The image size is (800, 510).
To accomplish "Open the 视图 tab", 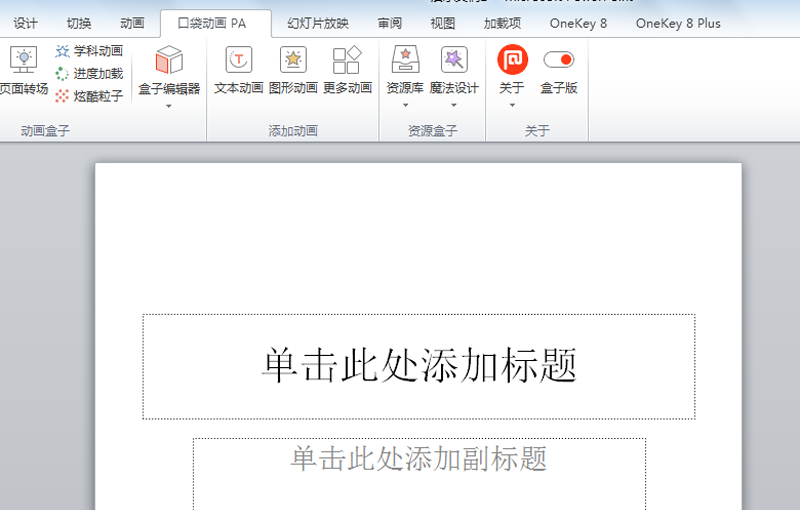I will pos(443,23).
